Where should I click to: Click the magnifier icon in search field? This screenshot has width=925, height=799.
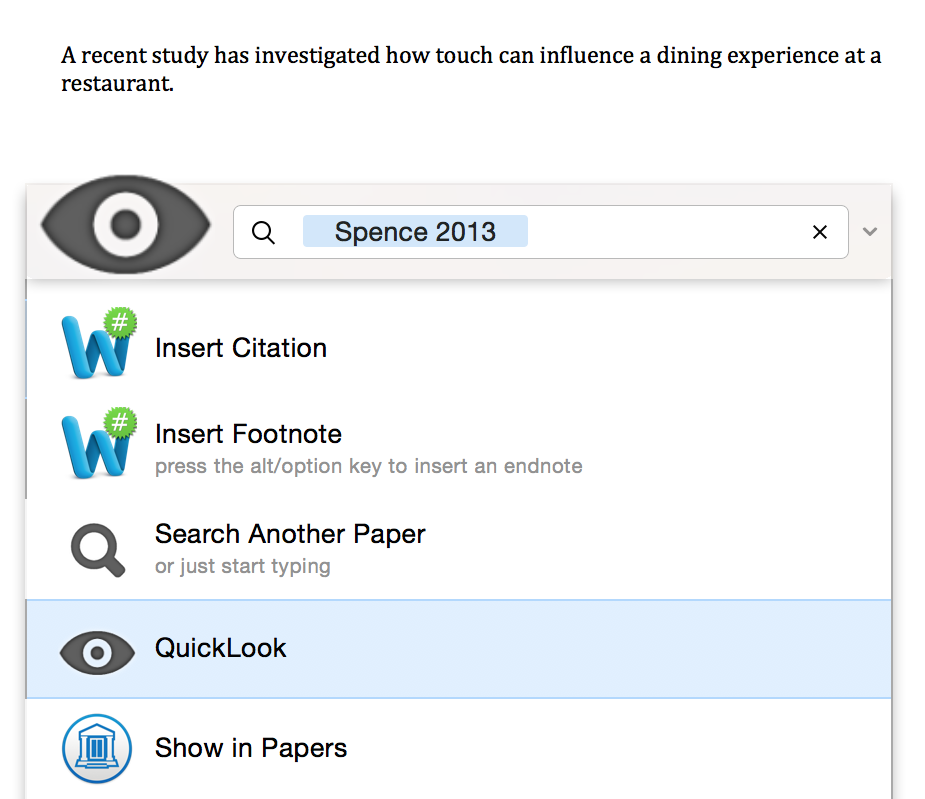tap(263, 232)
